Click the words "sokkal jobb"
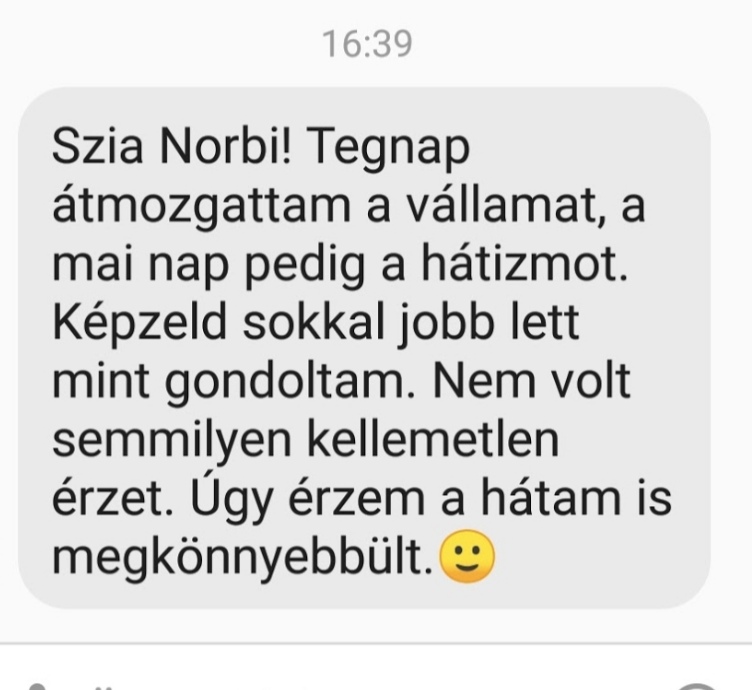752x690 pixels. point(368,325)
